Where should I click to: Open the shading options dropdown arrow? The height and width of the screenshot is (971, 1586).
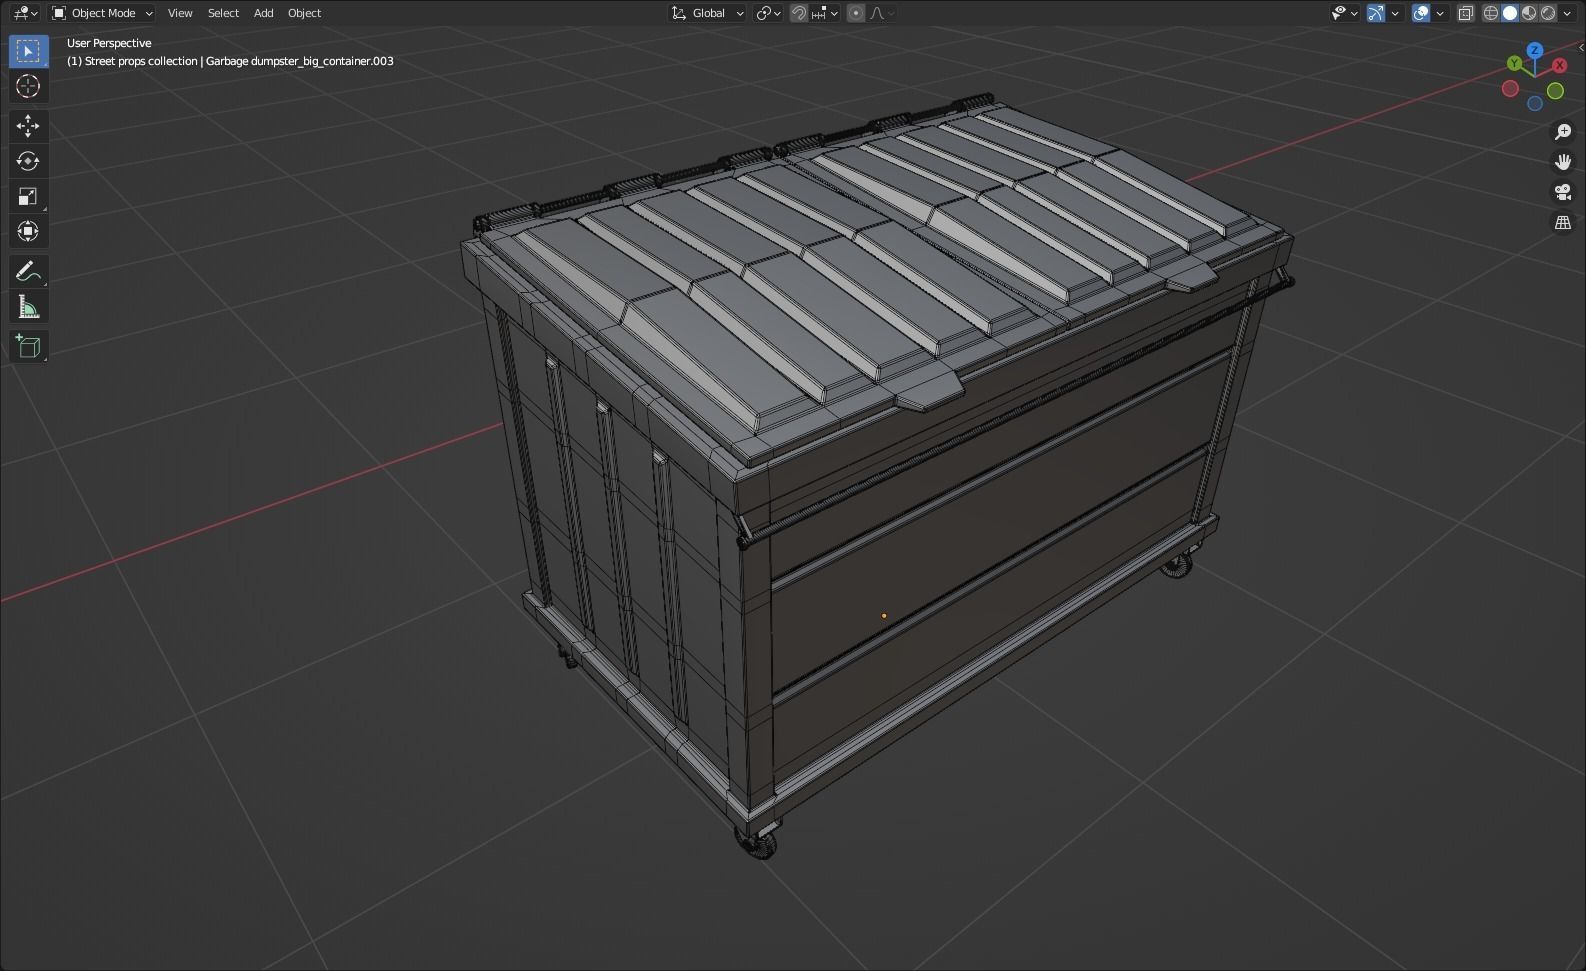click(x=1567, y=13)
